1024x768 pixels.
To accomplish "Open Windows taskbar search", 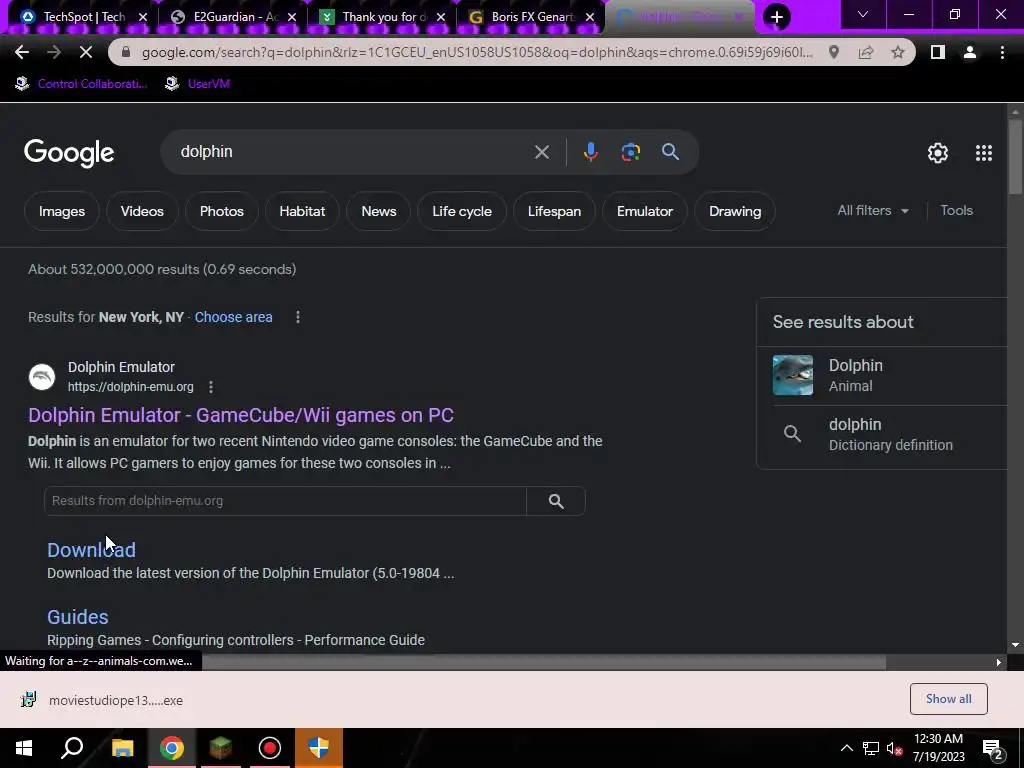I will 72,748.
